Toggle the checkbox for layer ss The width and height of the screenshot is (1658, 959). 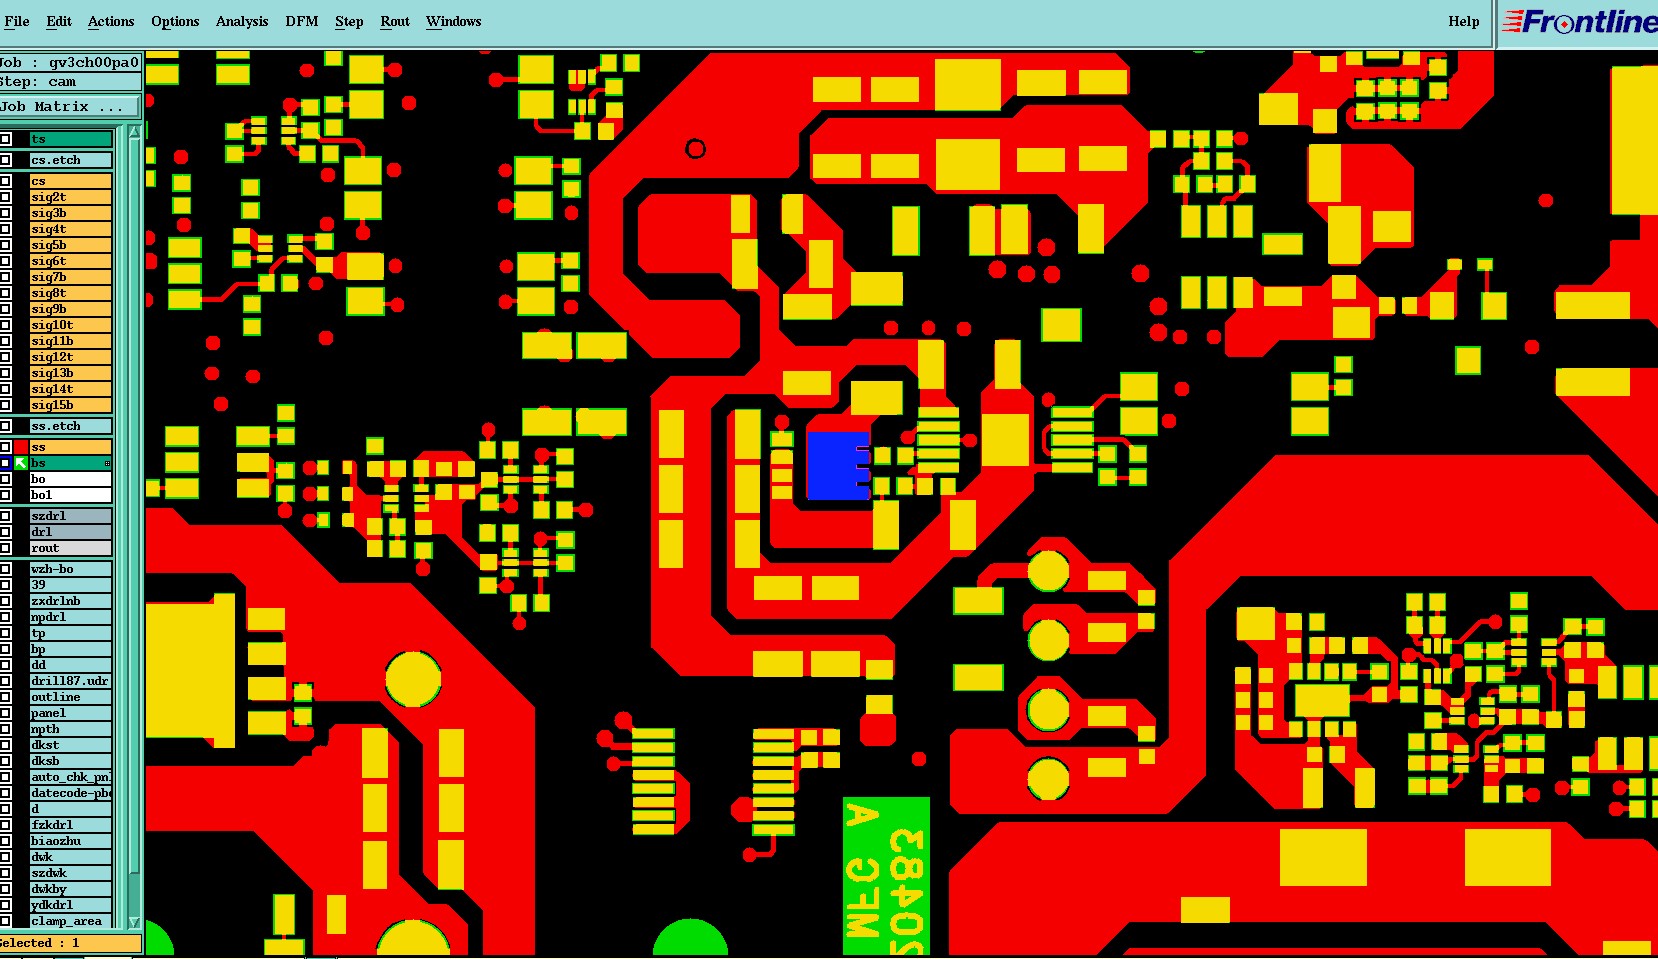(5, 447)
